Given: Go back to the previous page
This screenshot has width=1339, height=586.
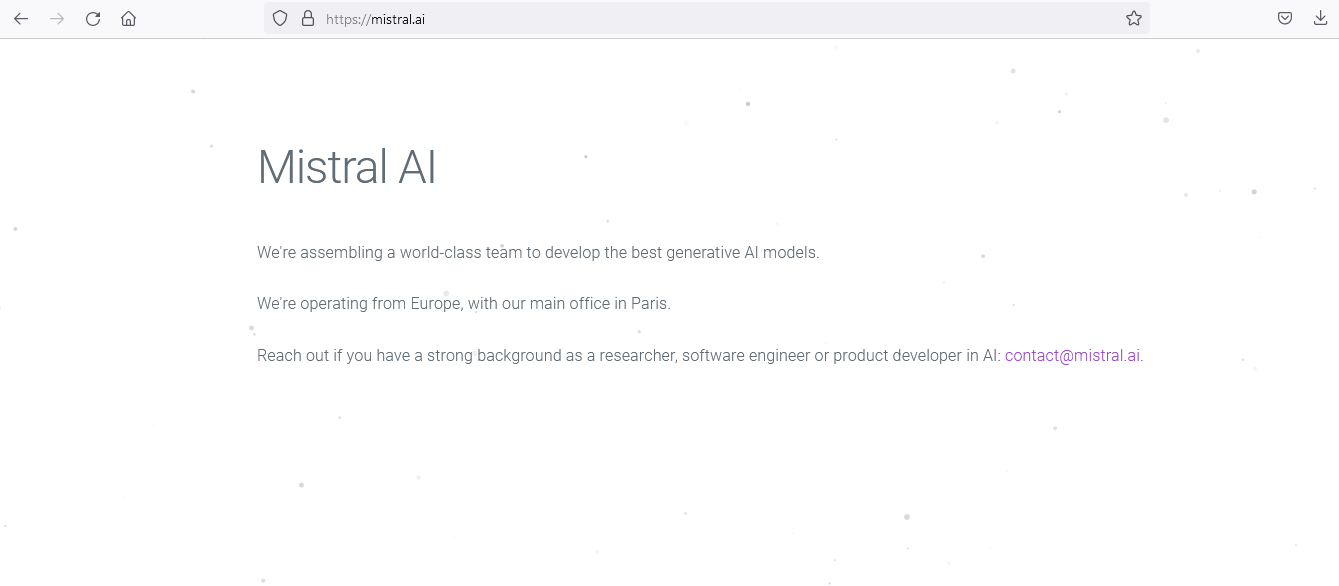Looking at the screenshot, I should pyautogui.click(x=21, y=18).
